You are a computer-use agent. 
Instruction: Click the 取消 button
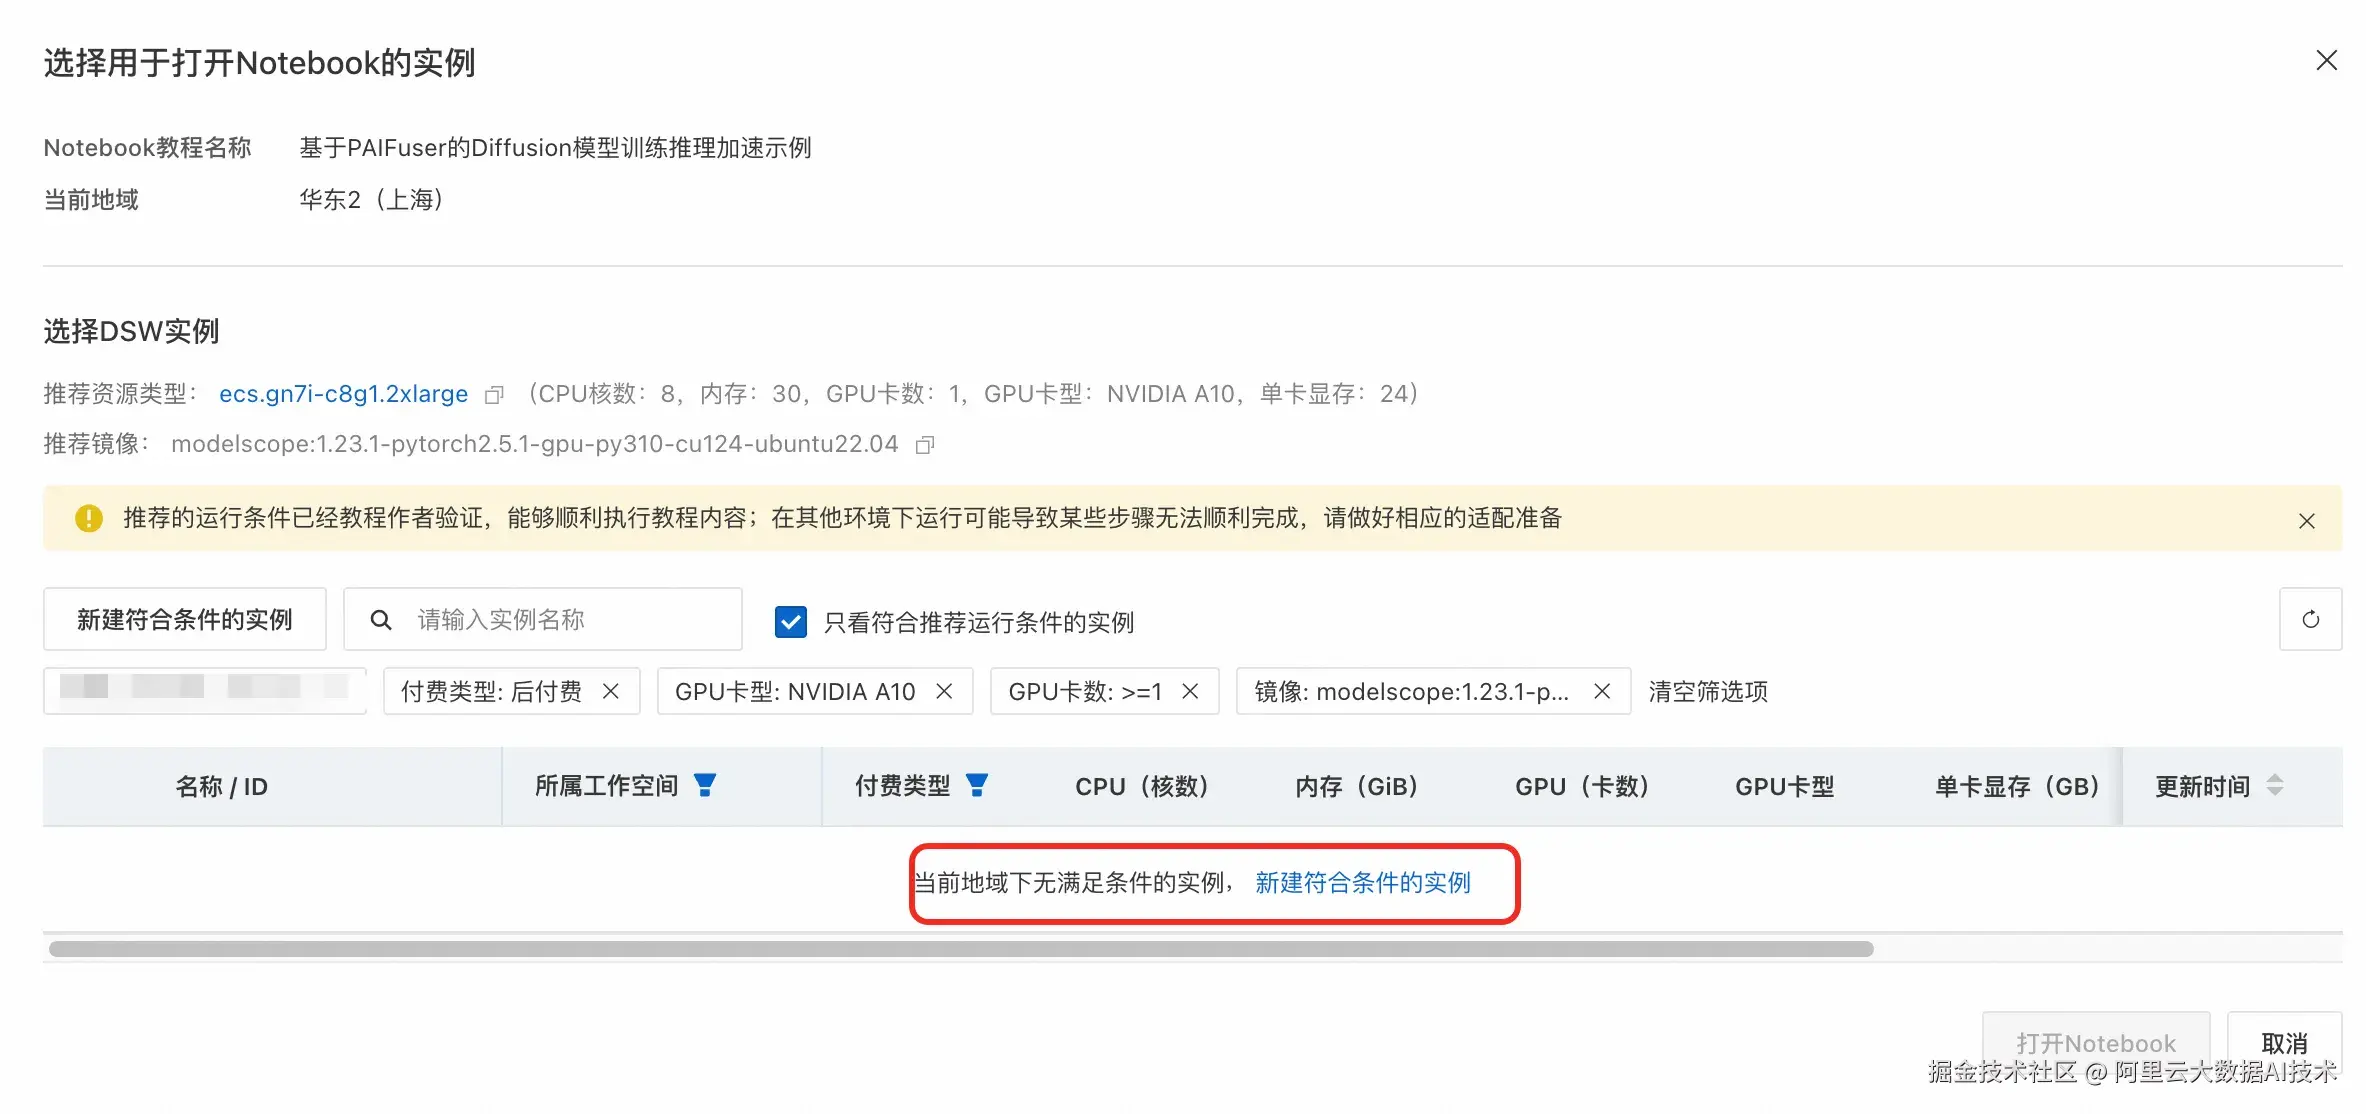click(2284, 1043)
